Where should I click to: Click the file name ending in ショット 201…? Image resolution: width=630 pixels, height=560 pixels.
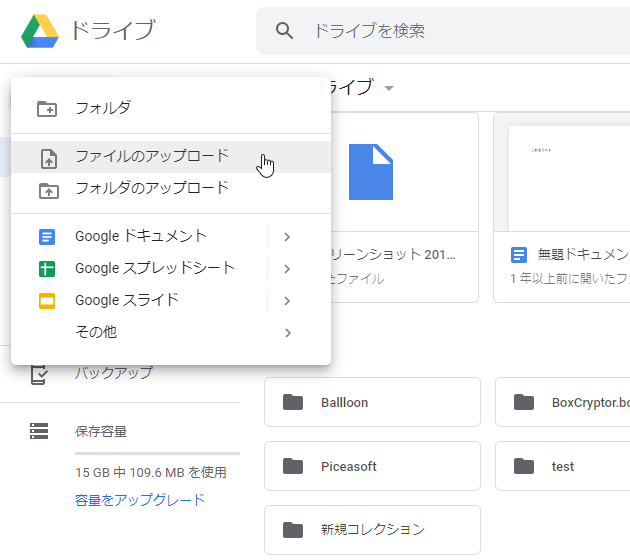point(393,254)
